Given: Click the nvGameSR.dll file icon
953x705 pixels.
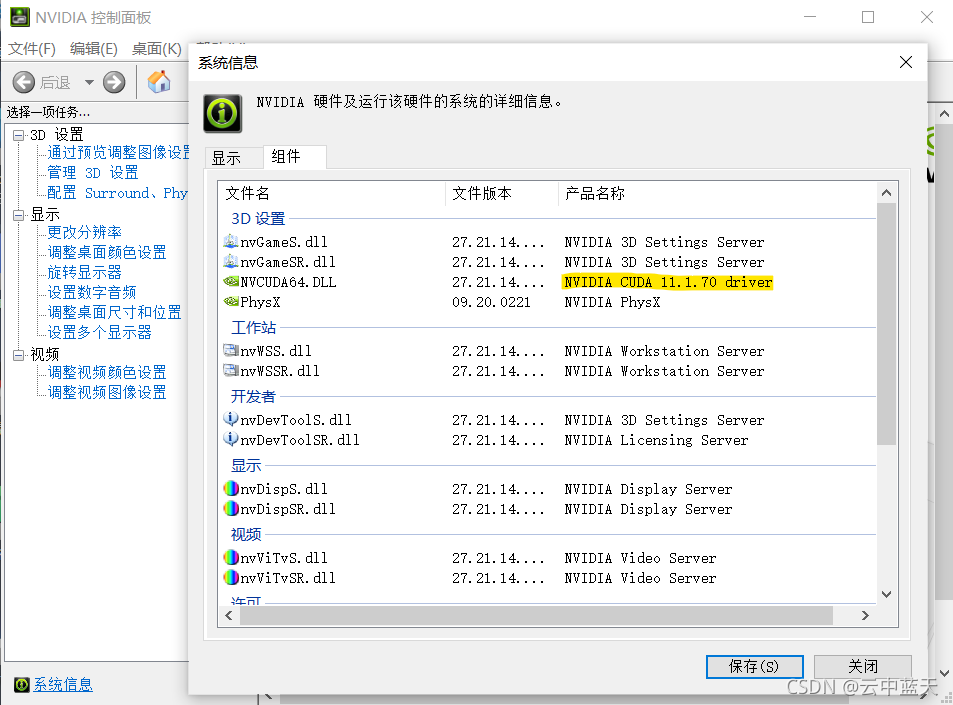Looking at the screenshot, I should [230, 262].
